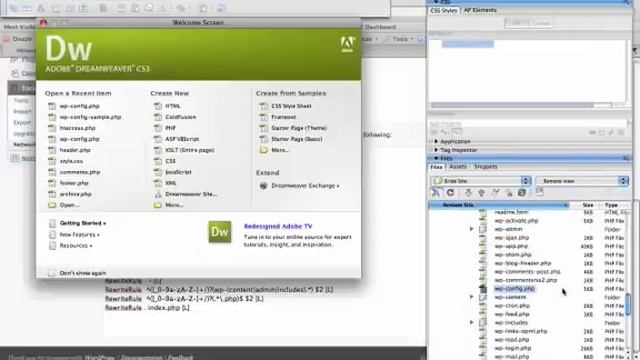The height and width of the screenshot is (360, 640).
Task: Click the Check Out files icon
Action: (495, 193)
